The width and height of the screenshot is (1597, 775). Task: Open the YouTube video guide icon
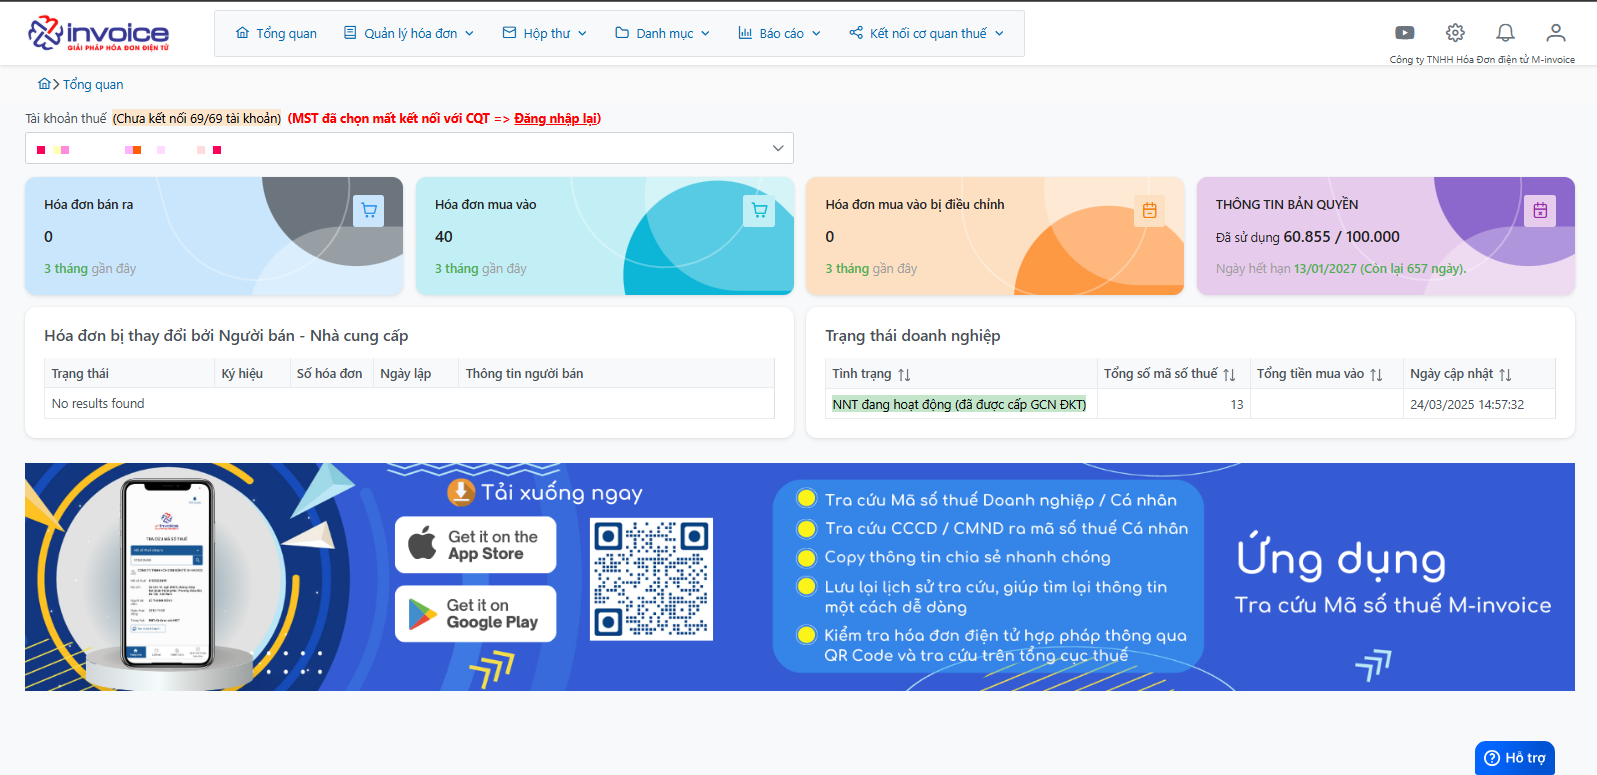pyautogui.click(x=1405, y=33)
